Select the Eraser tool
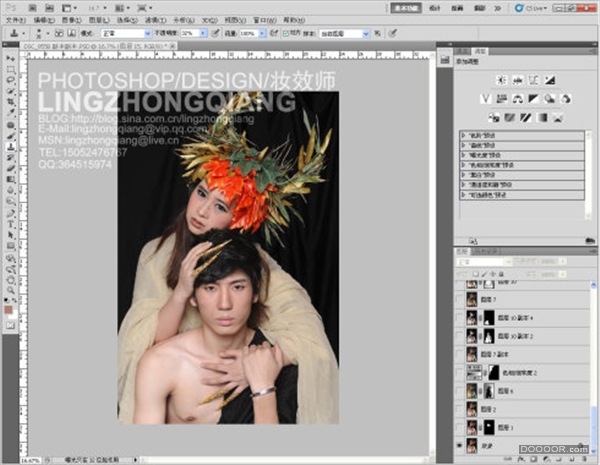The height and width of the screenshot is (465, 600). click(x=10, y=169)
